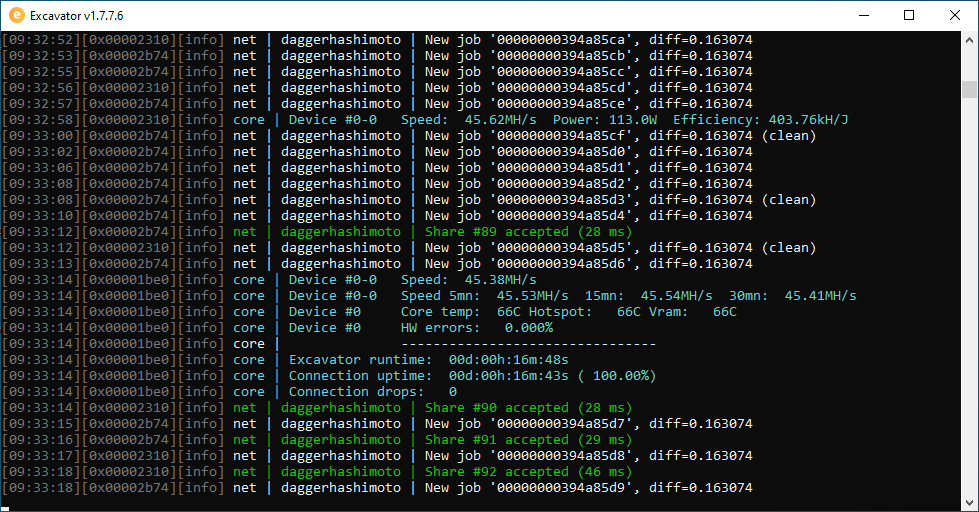Screen dimensions: 979x512
Task: Minimize the Excavator window
Action: (863, 15)
